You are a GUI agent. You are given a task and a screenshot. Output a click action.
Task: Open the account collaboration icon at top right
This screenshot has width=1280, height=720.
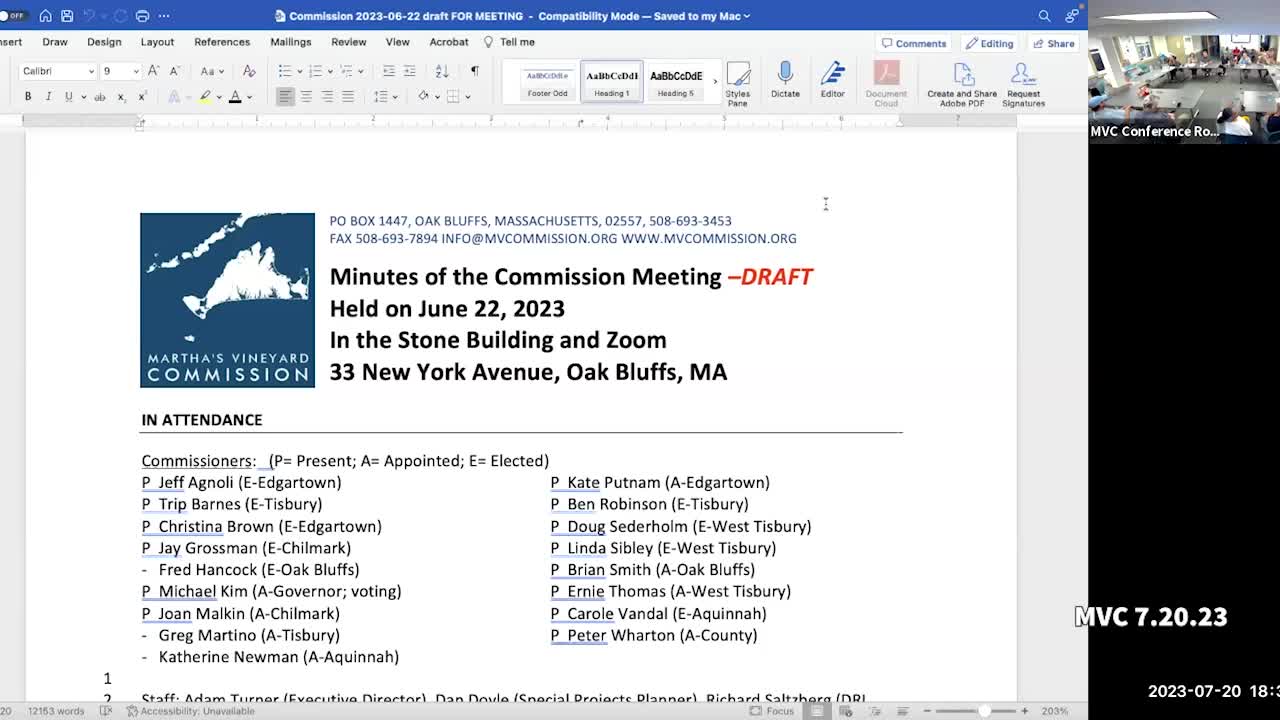pos(1072,16)
